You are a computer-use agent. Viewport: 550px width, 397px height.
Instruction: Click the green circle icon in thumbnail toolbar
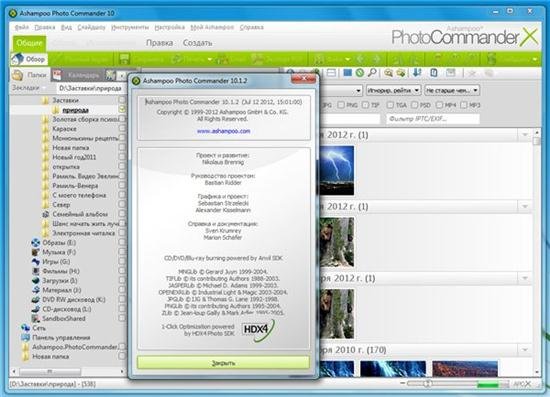[360, 73]
